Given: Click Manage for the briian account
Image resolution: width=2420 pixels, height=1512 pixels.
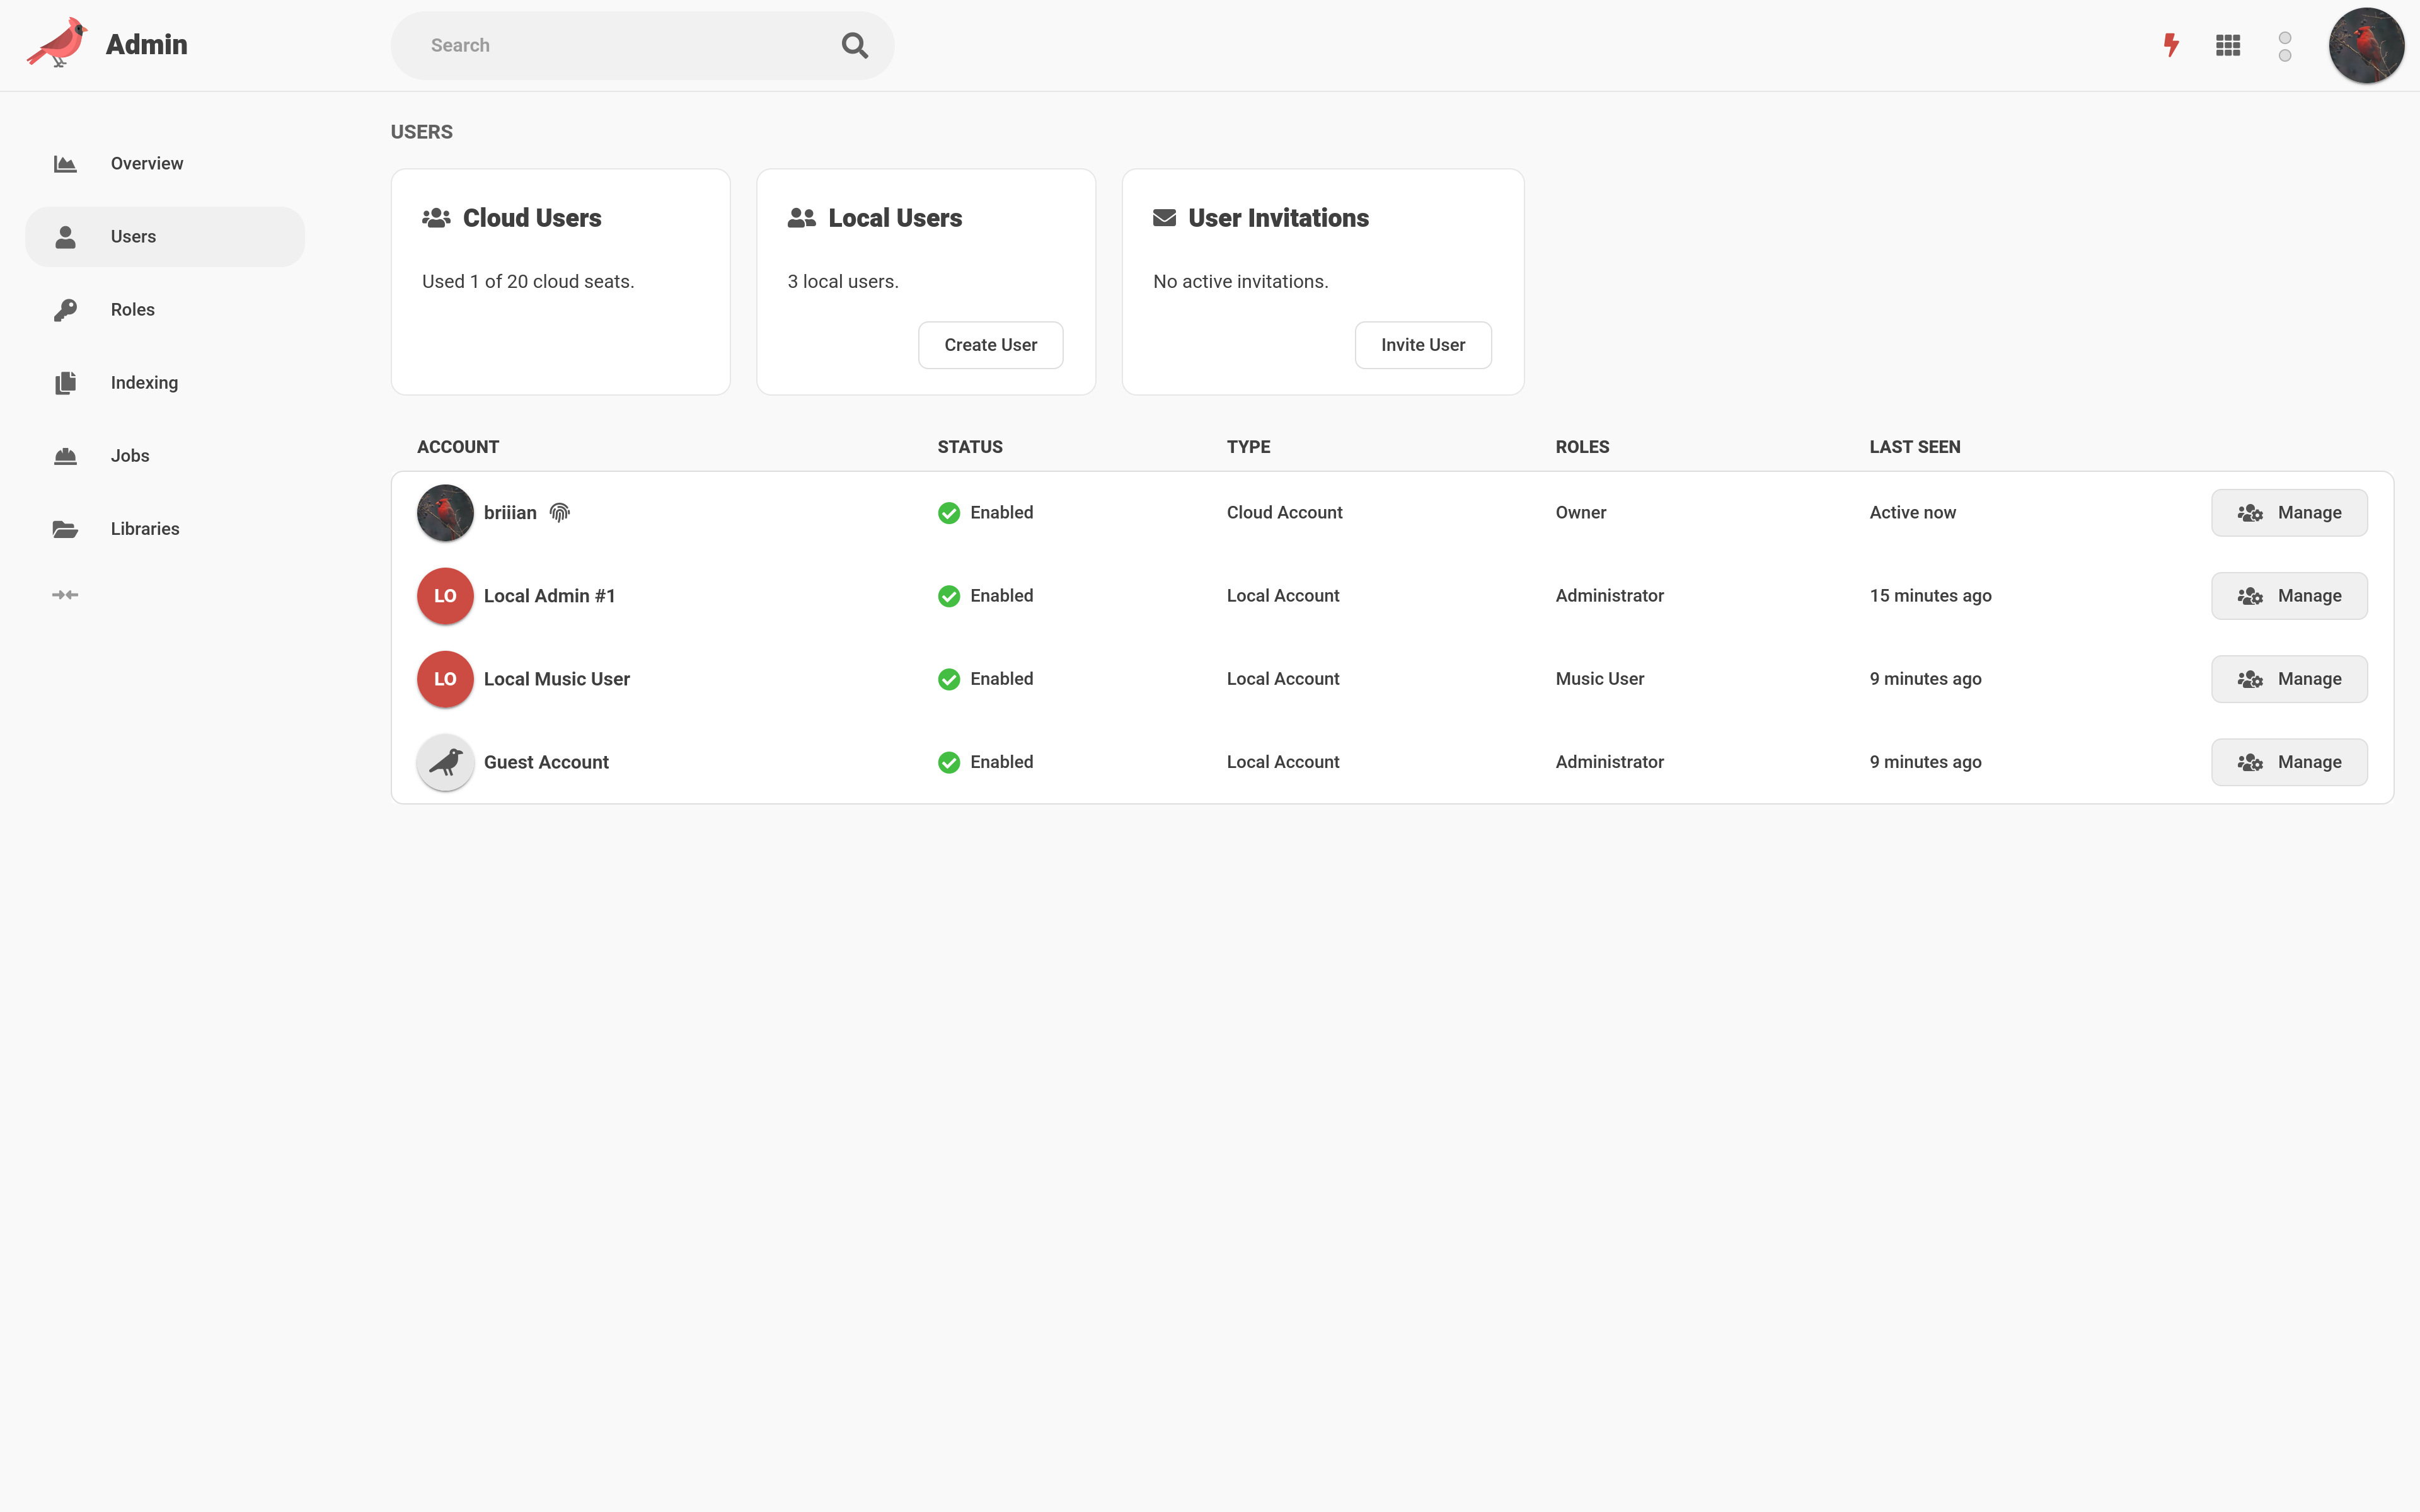Looking at the screenshot, I should pos(2288,513).
